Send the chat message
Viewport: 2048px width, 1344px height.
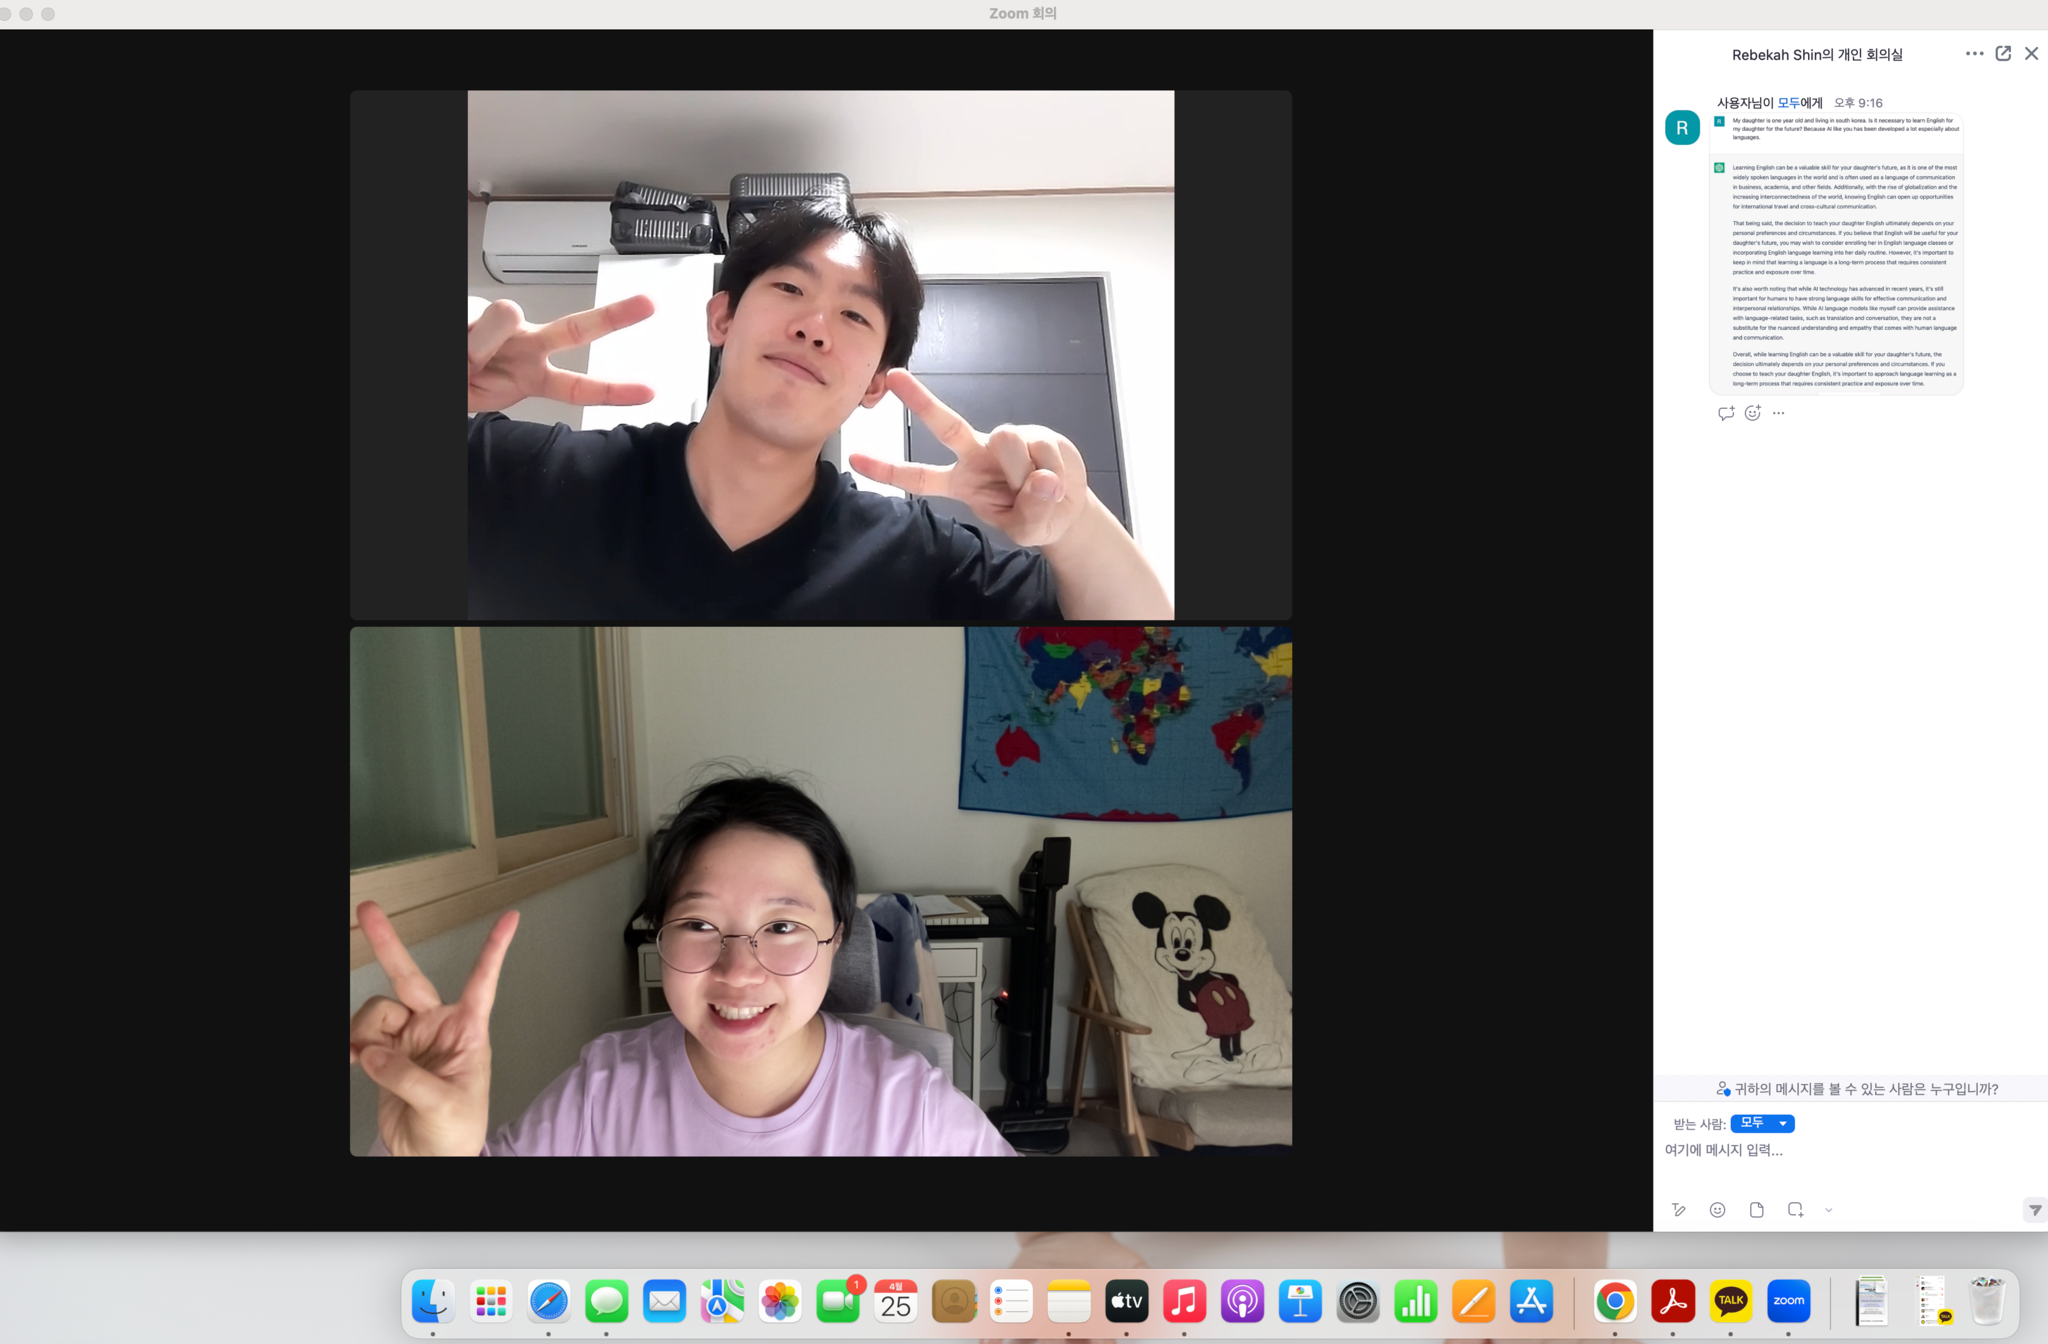[2035, 1210]
